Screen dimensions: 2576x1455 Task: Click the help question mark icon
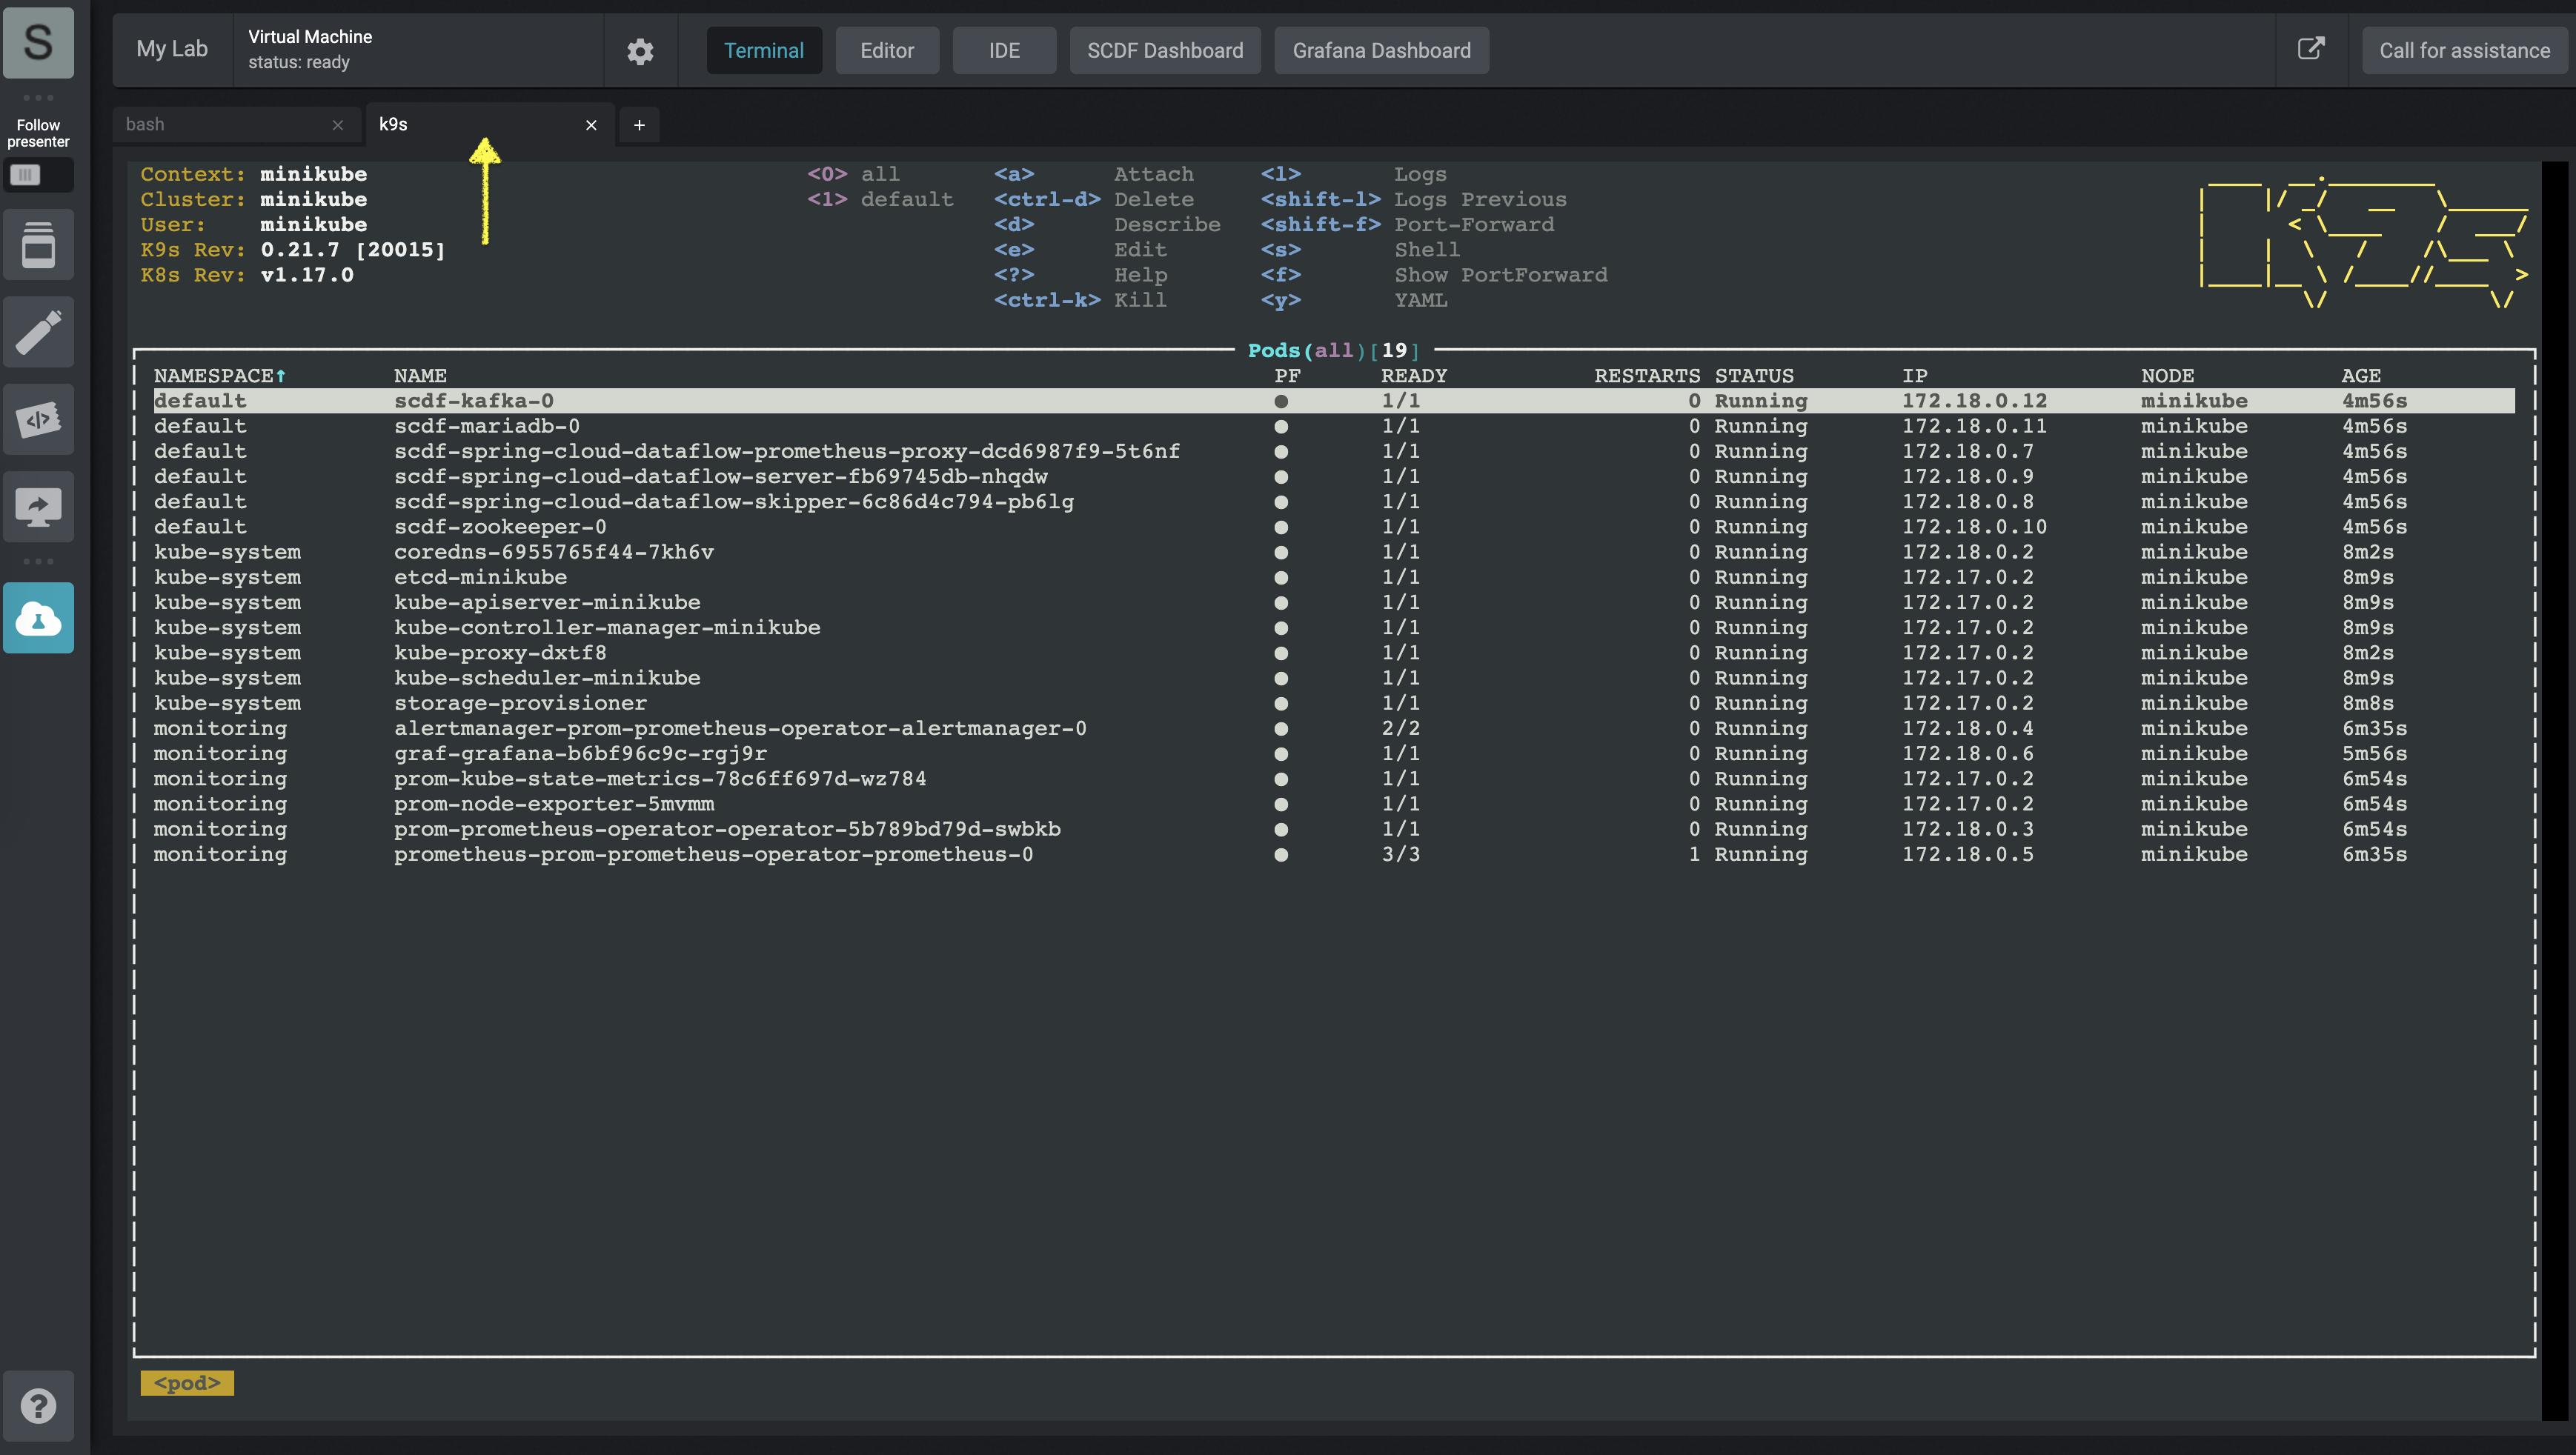click(x=38, y=1405)
